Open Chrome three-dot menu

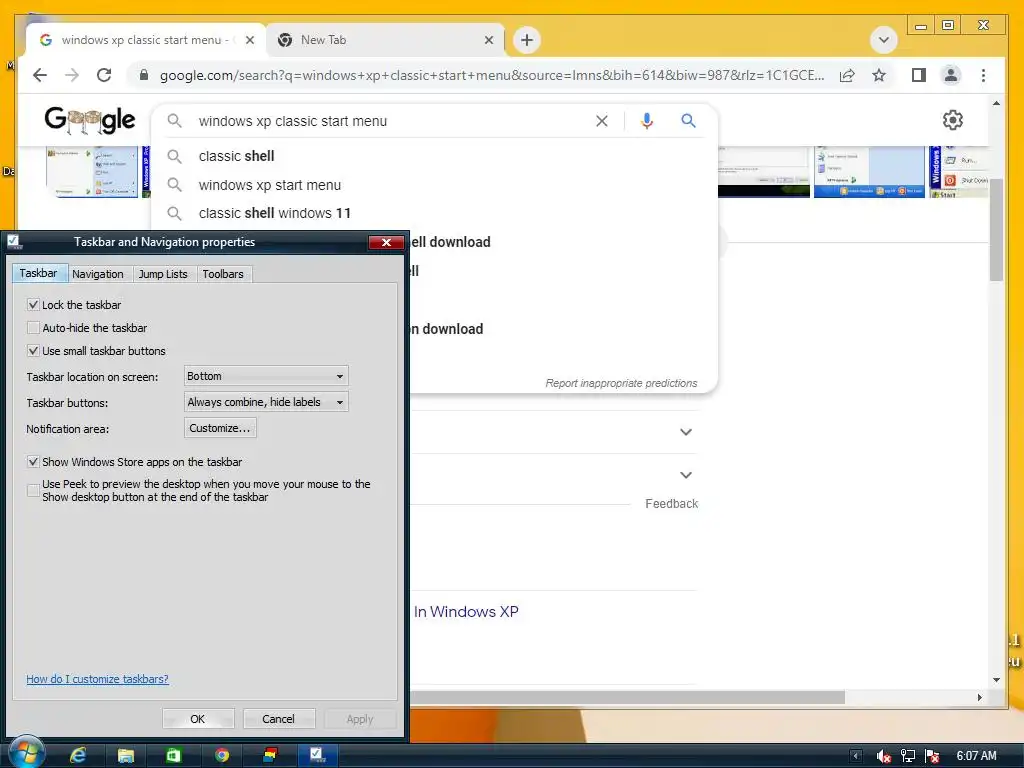point(984,75)
